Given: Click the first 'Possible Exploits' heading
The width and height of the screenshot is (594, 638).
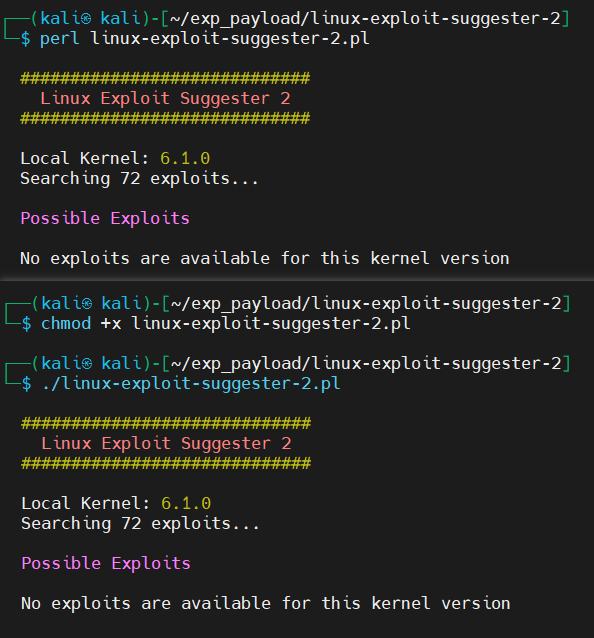Looking at the screenshot, I should [x=105, y=218].
